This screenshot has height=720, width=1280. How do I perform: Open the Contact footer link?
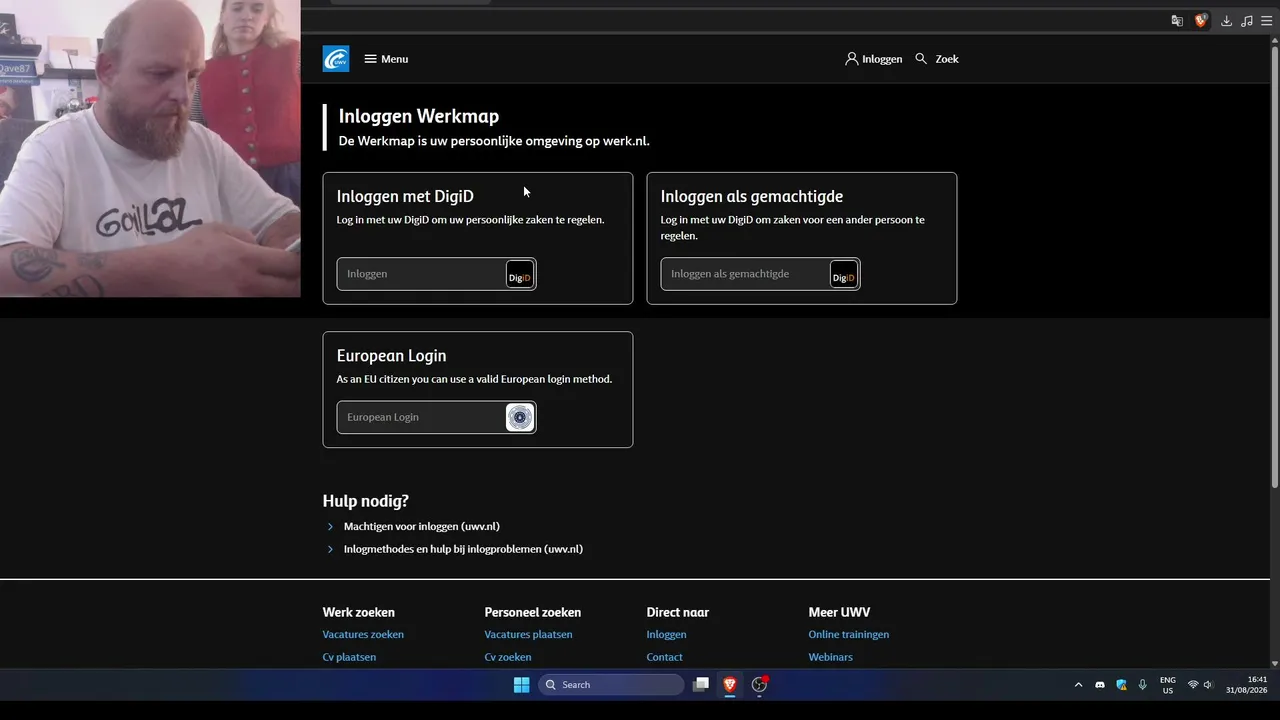click(x=665, y=657)
